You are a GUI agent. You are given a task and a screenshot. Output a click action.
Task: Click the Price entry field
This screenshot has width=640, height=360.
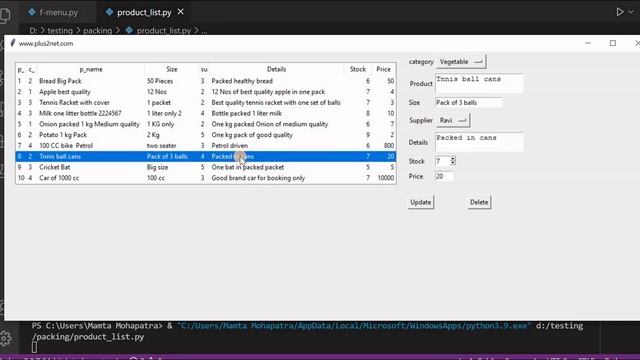[x=444, y=176]
